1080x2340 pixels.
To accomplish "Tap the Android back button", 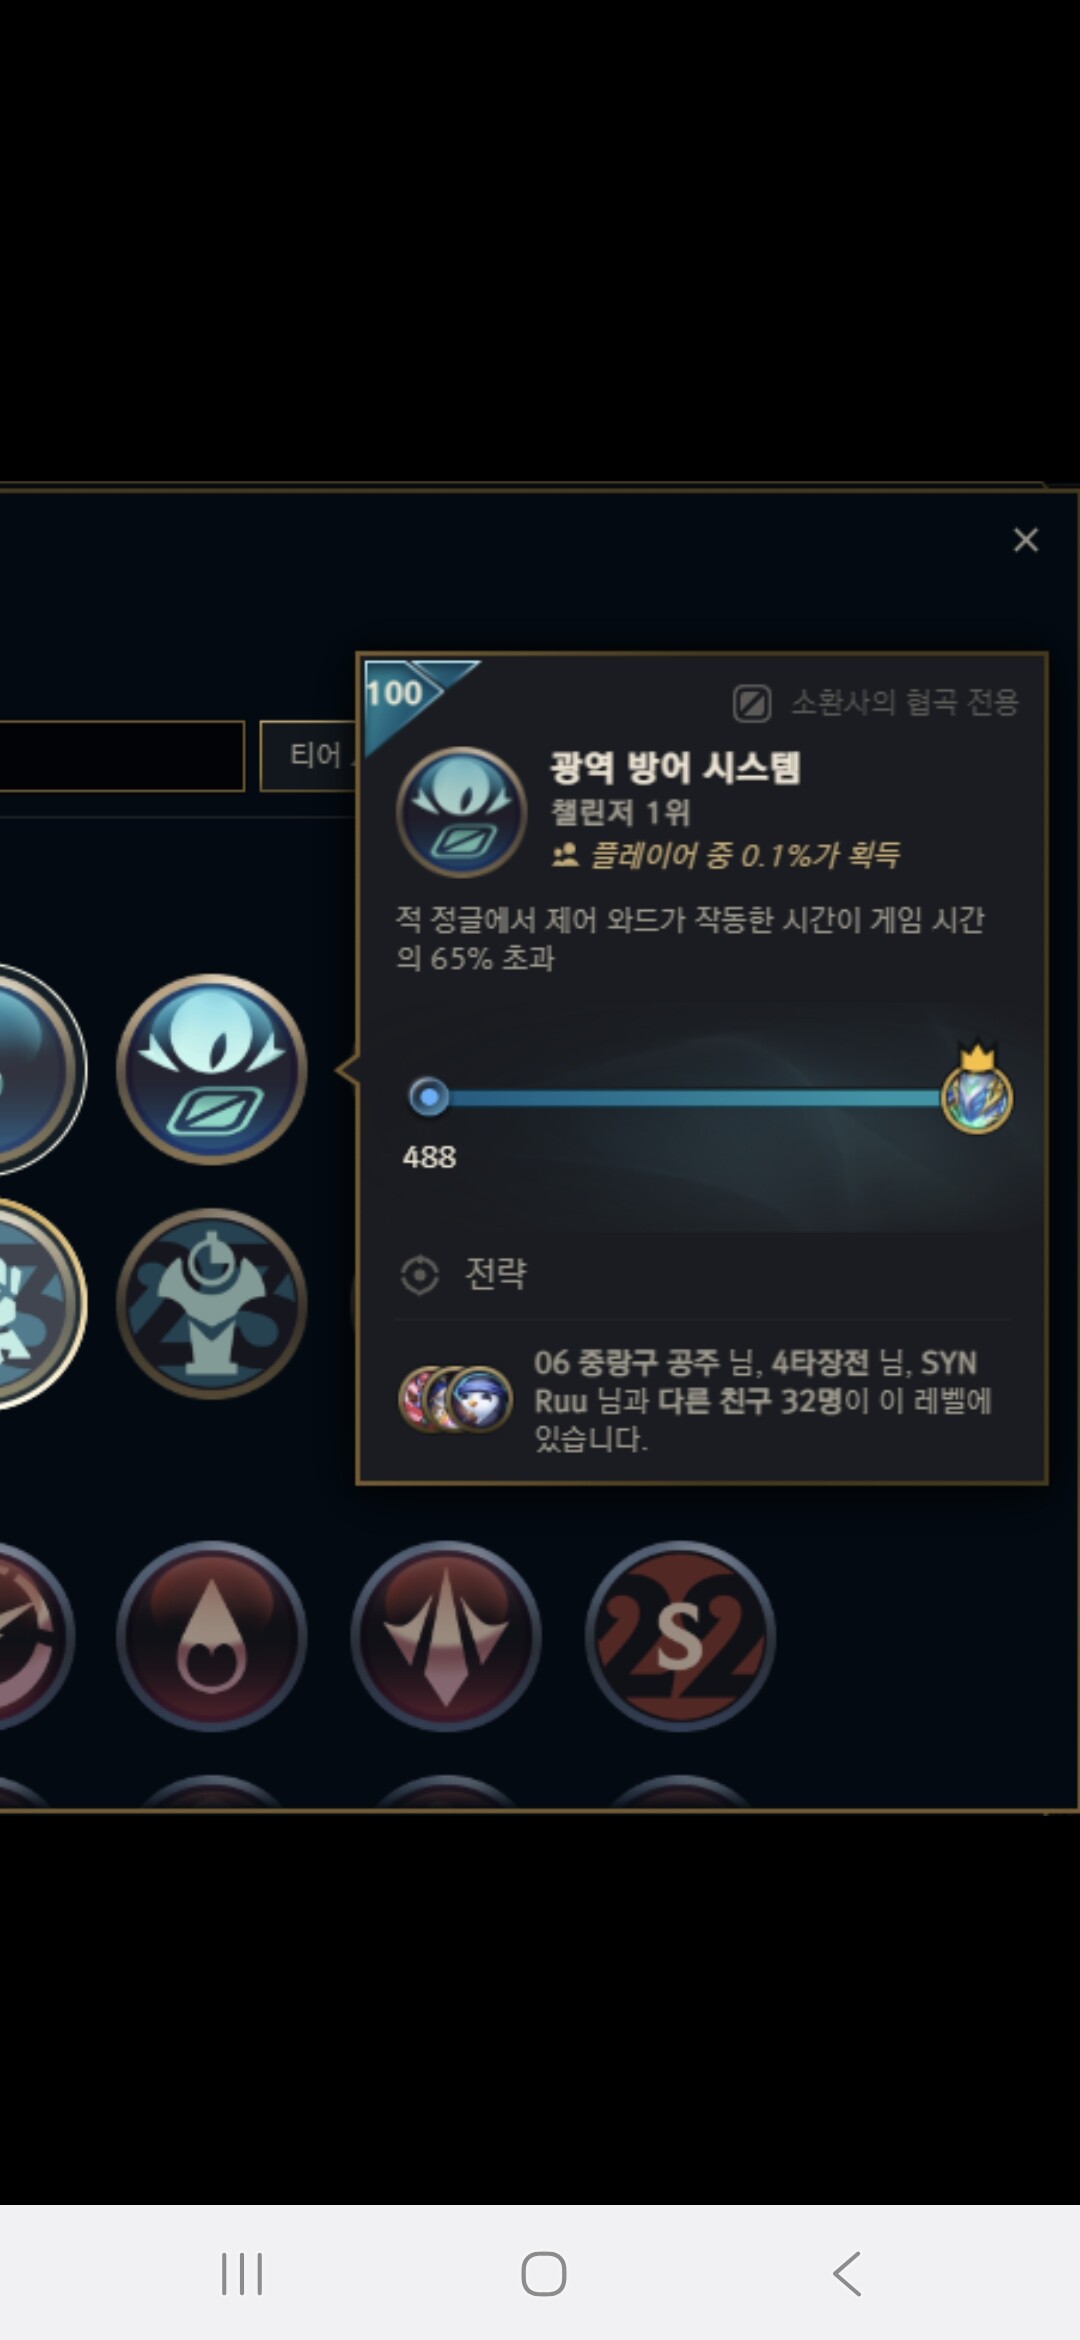I will pyautogui.click(x=847, y=2274).
